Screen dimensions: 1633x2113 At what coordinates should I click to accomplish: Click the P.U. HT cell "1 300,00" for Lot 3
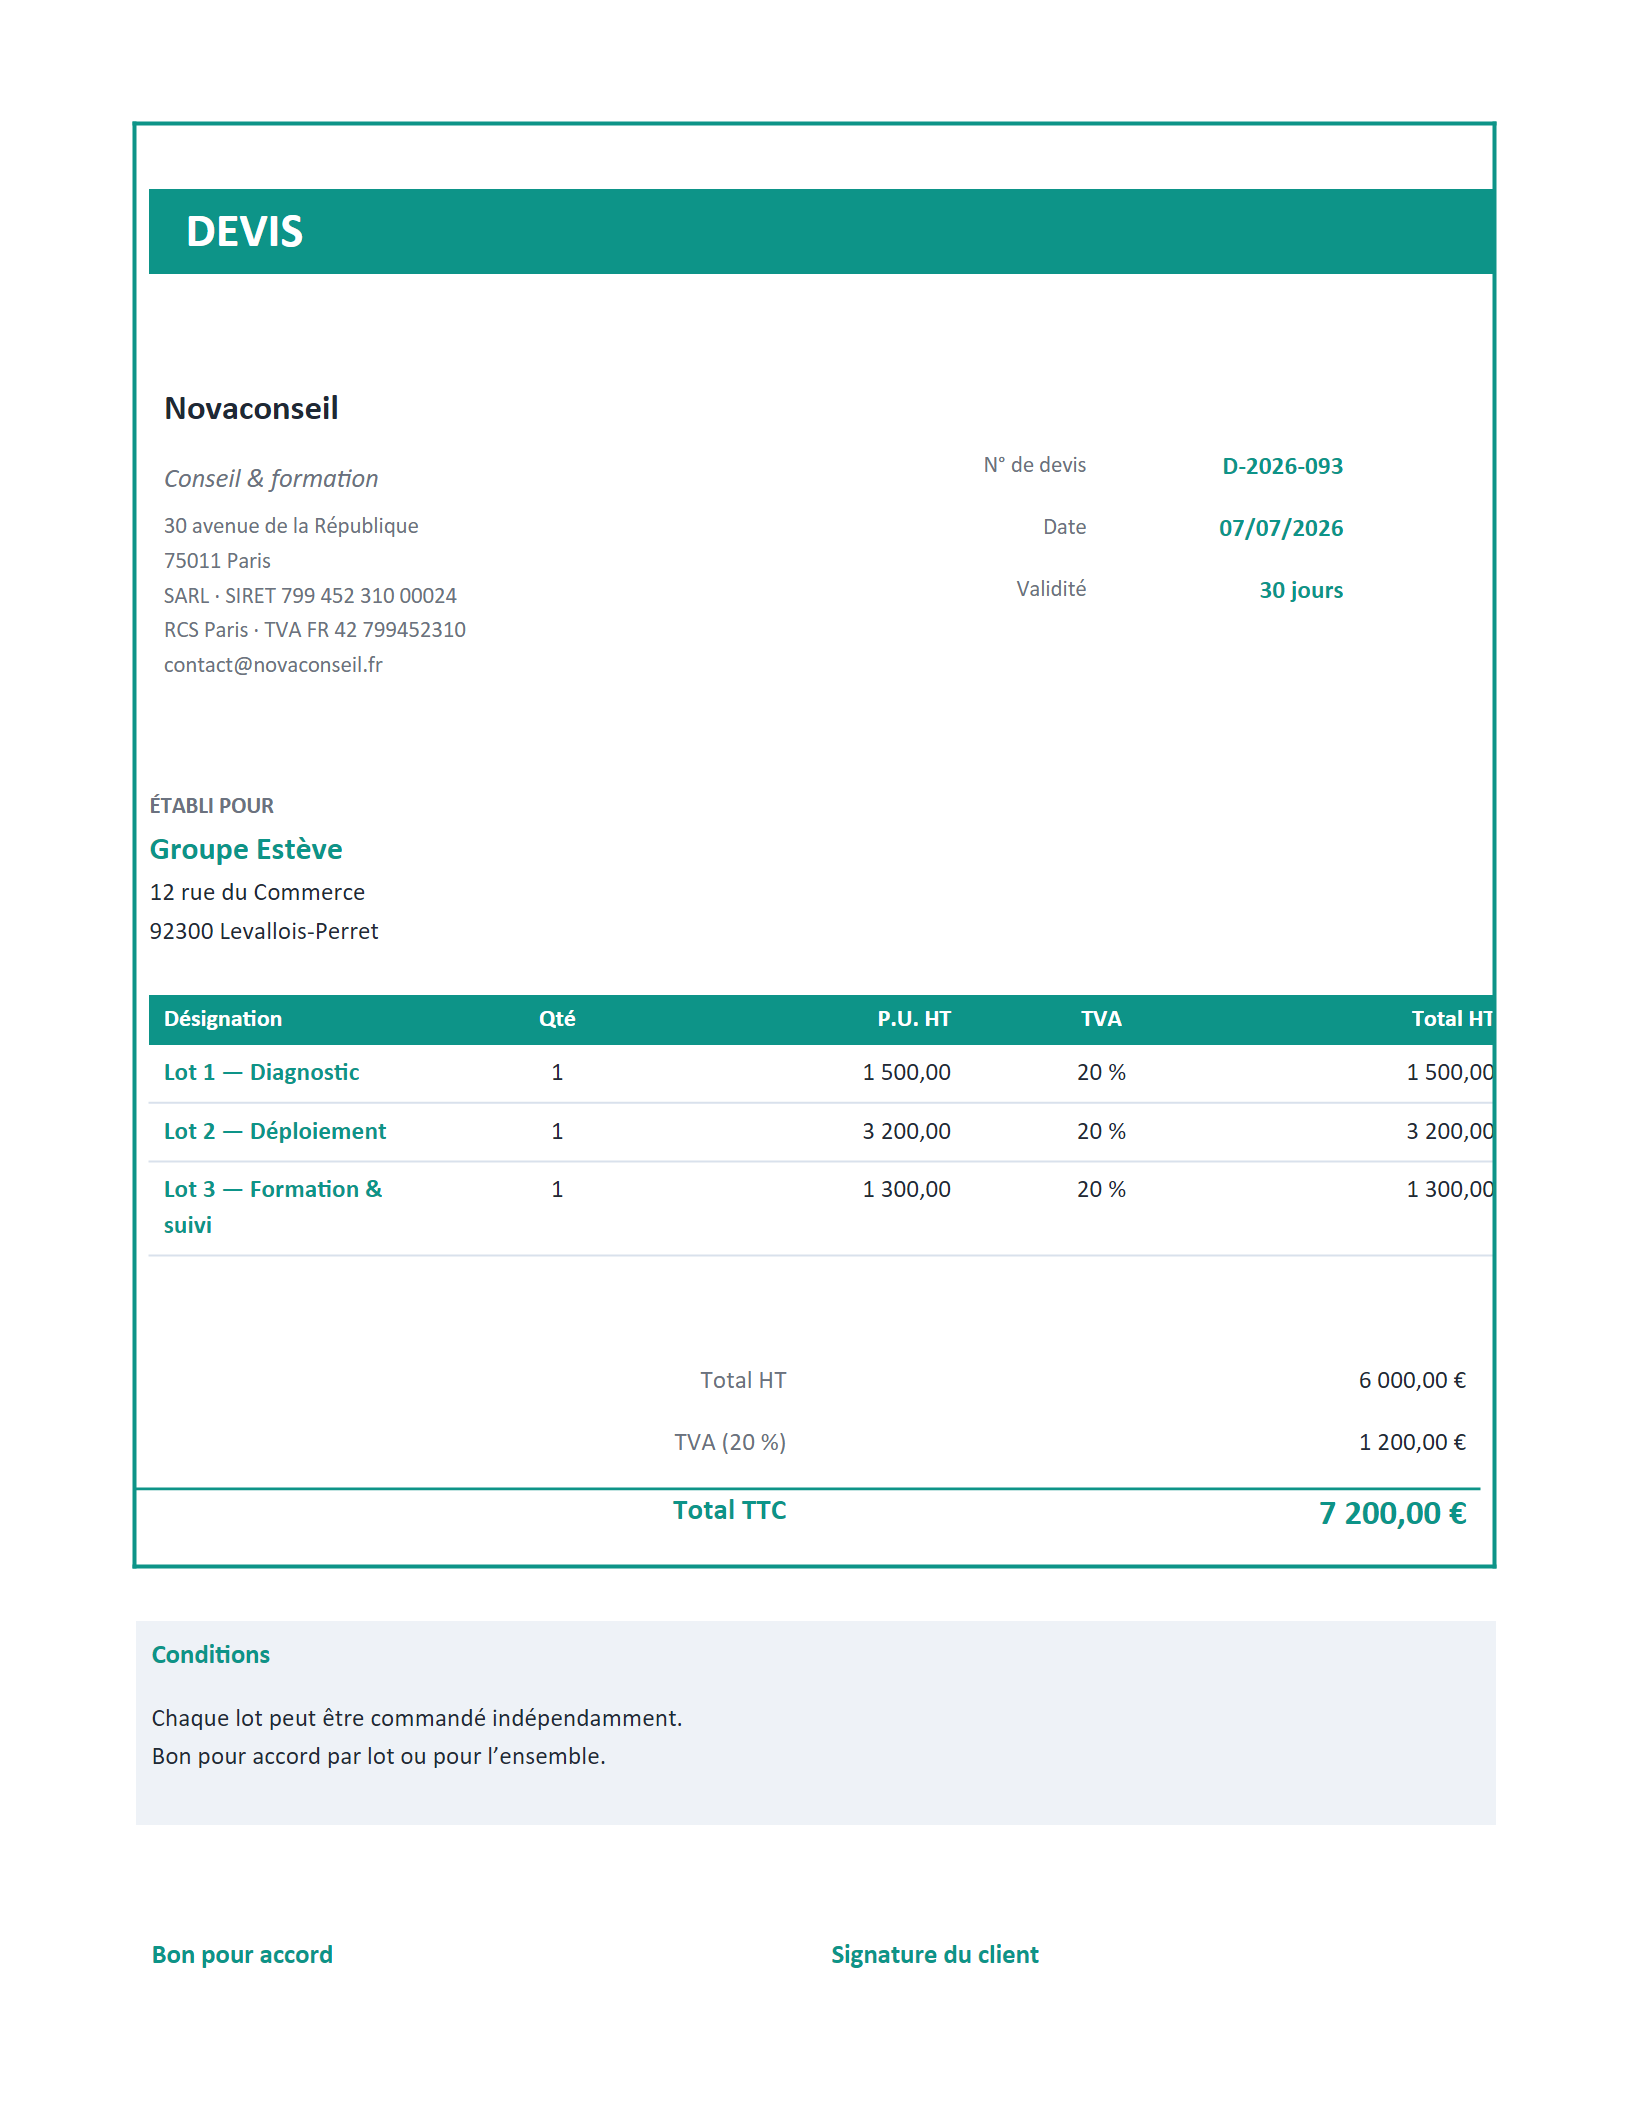click(907, 1190)
